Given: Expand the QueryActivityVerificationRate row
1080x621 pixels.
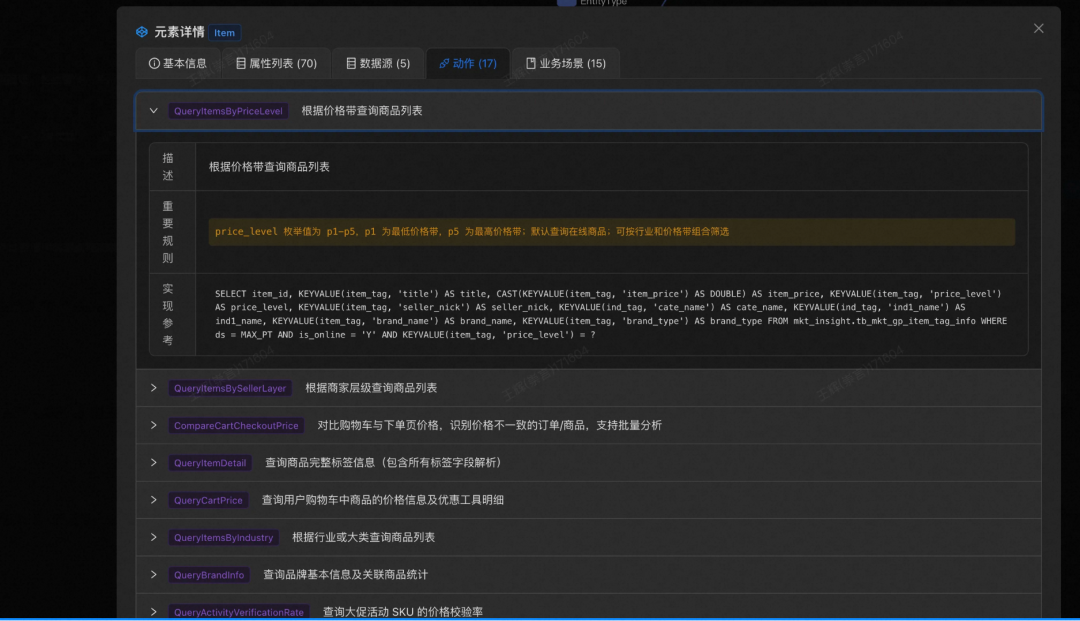Looking at the screenshot, I should click(x=153, y=612).
